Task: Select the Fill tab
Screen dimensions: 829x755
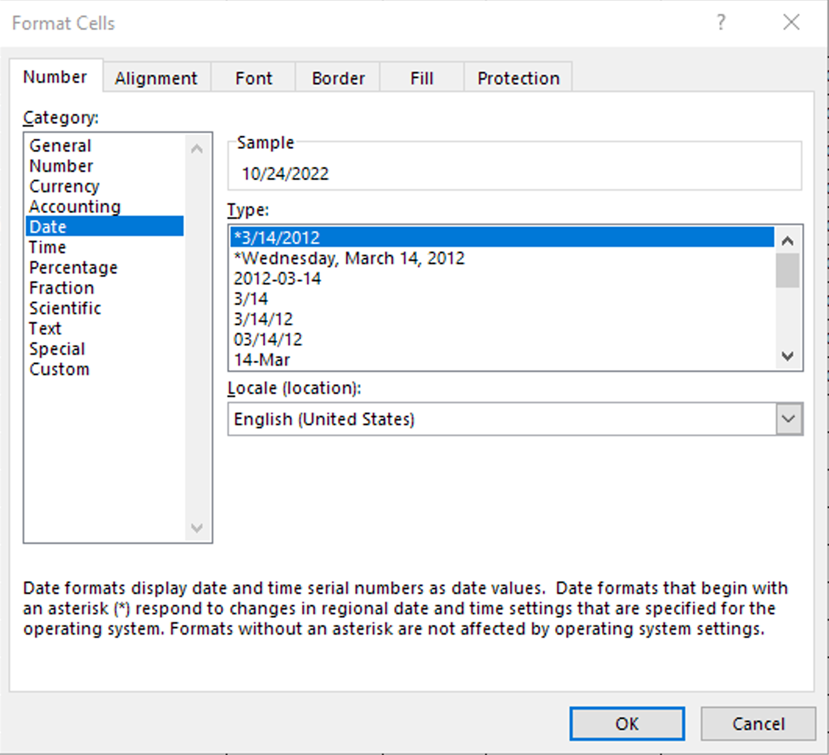Action: click(x=421, y=78)
